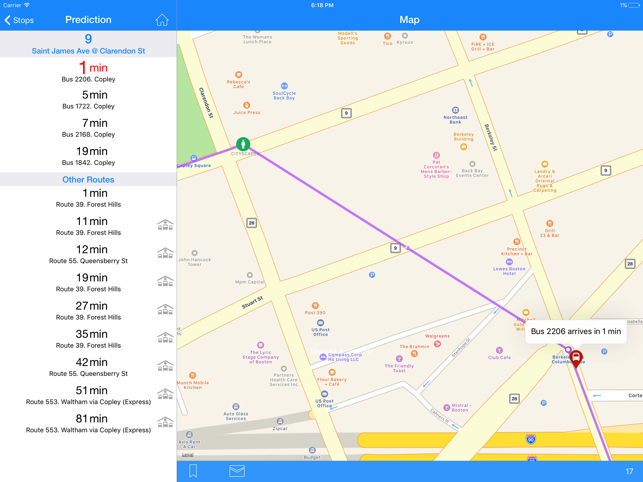Tap the Other Routes section header
This screenshot has height=482, width=643.
click(x=88, y=180)
